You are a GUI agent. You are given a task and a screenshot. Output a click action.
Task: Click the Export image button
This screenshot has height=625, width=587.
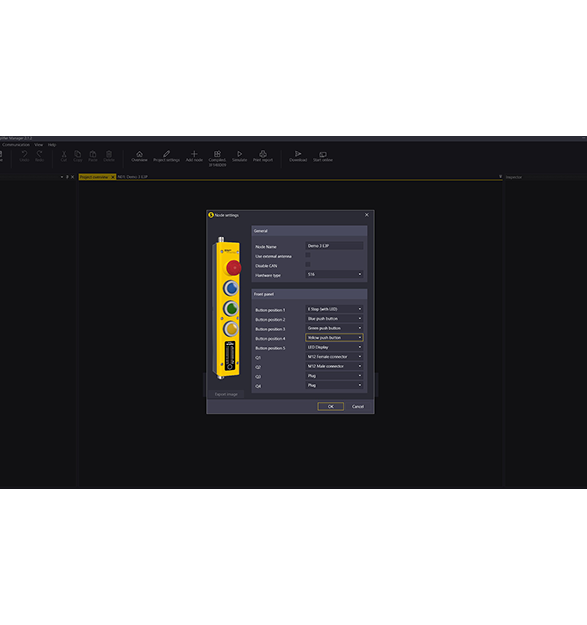click(x=226, y=394)
